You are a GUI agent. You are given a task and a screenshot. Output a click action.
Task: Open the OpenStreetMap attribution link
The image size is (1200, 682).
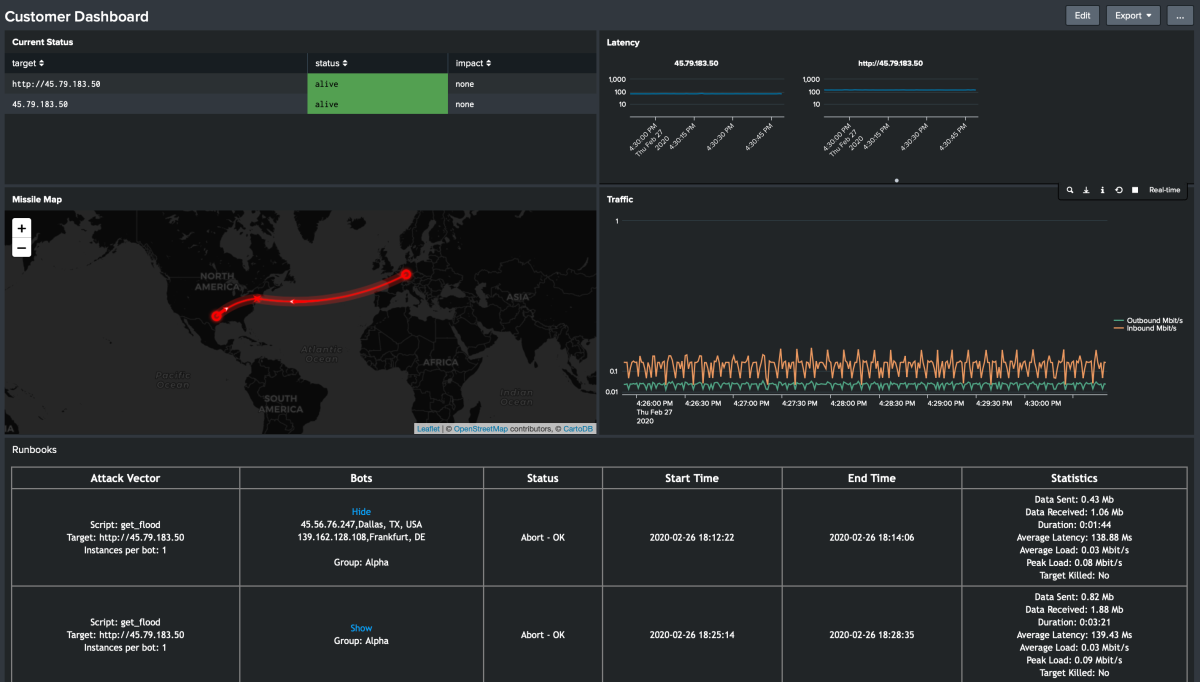(481, 429)
